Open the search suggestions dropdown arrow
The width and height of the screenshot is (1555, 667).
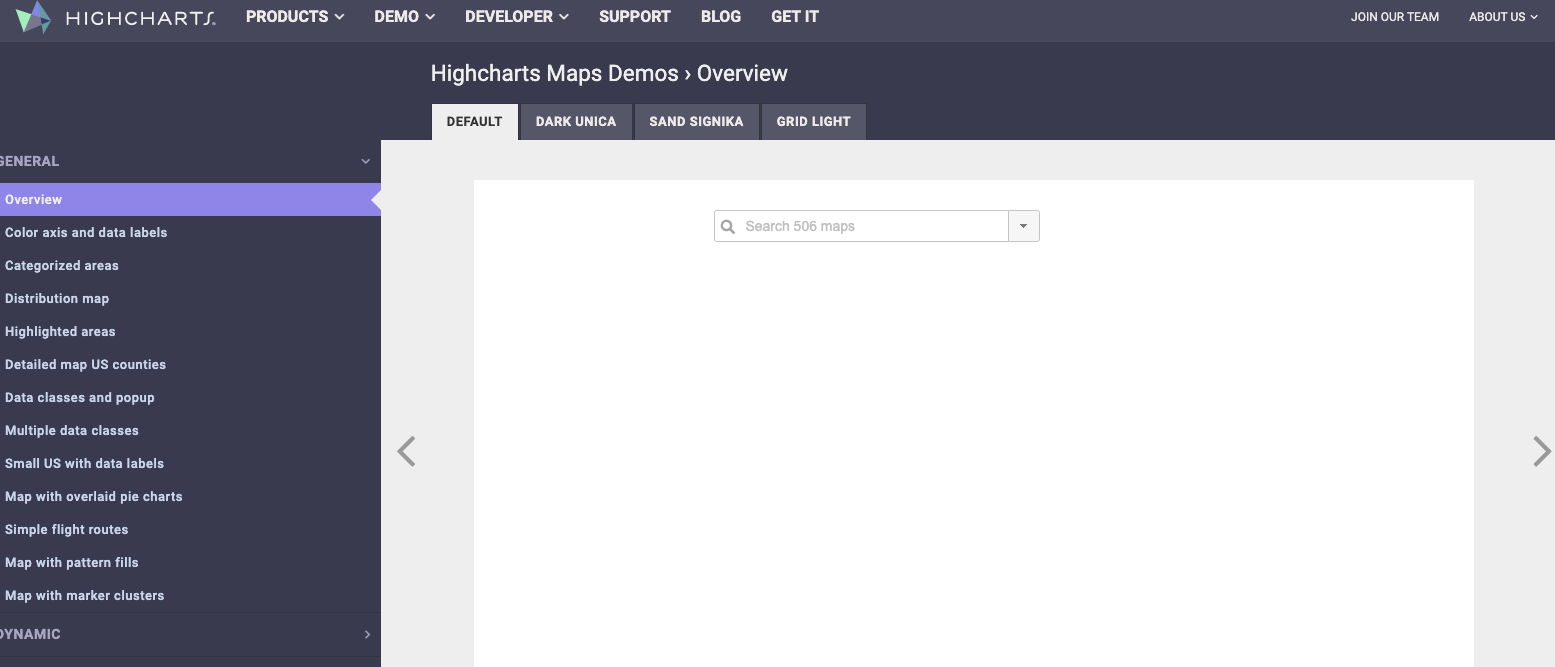(1023, 226)
